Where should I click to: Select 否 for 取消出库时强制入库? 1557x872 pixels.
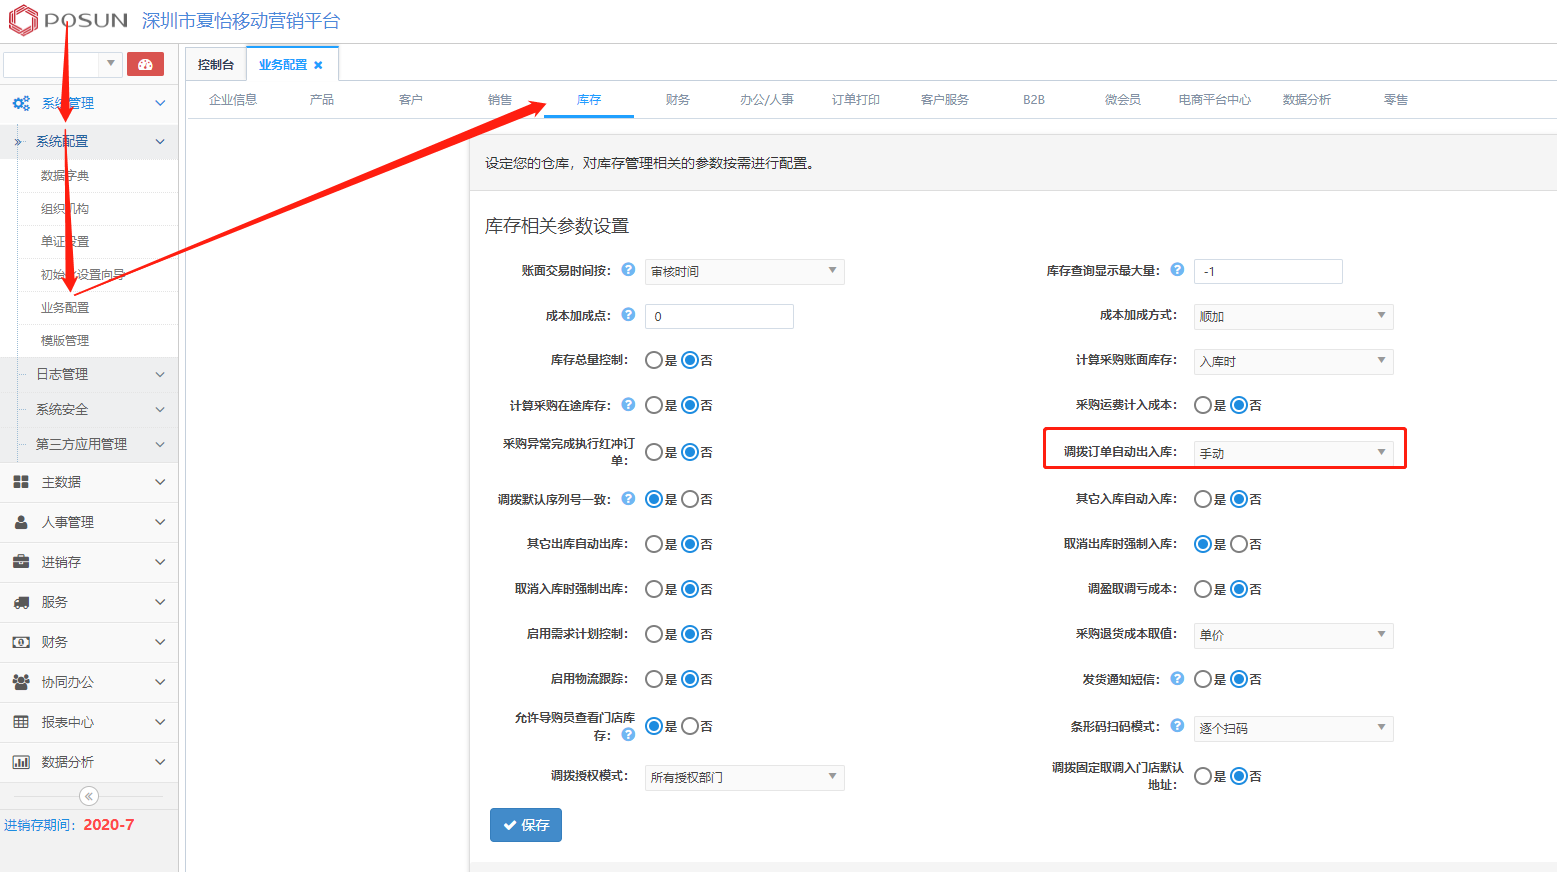1239,544
